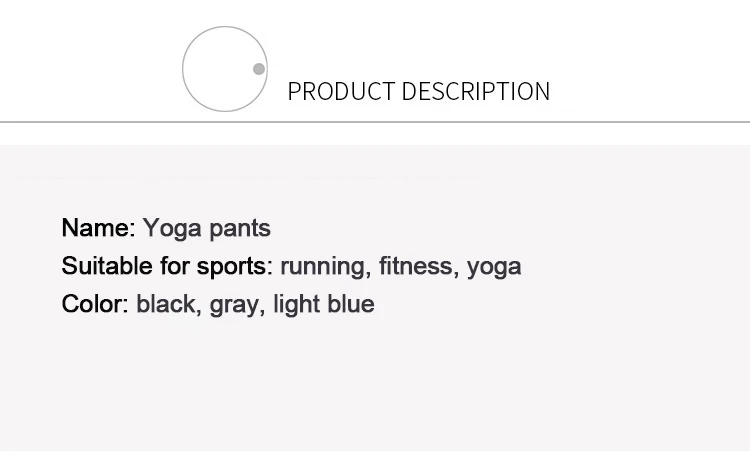The width and height of the screenshot is (750, 472).
Task: Click the "Color:" label
Action: 95,304
